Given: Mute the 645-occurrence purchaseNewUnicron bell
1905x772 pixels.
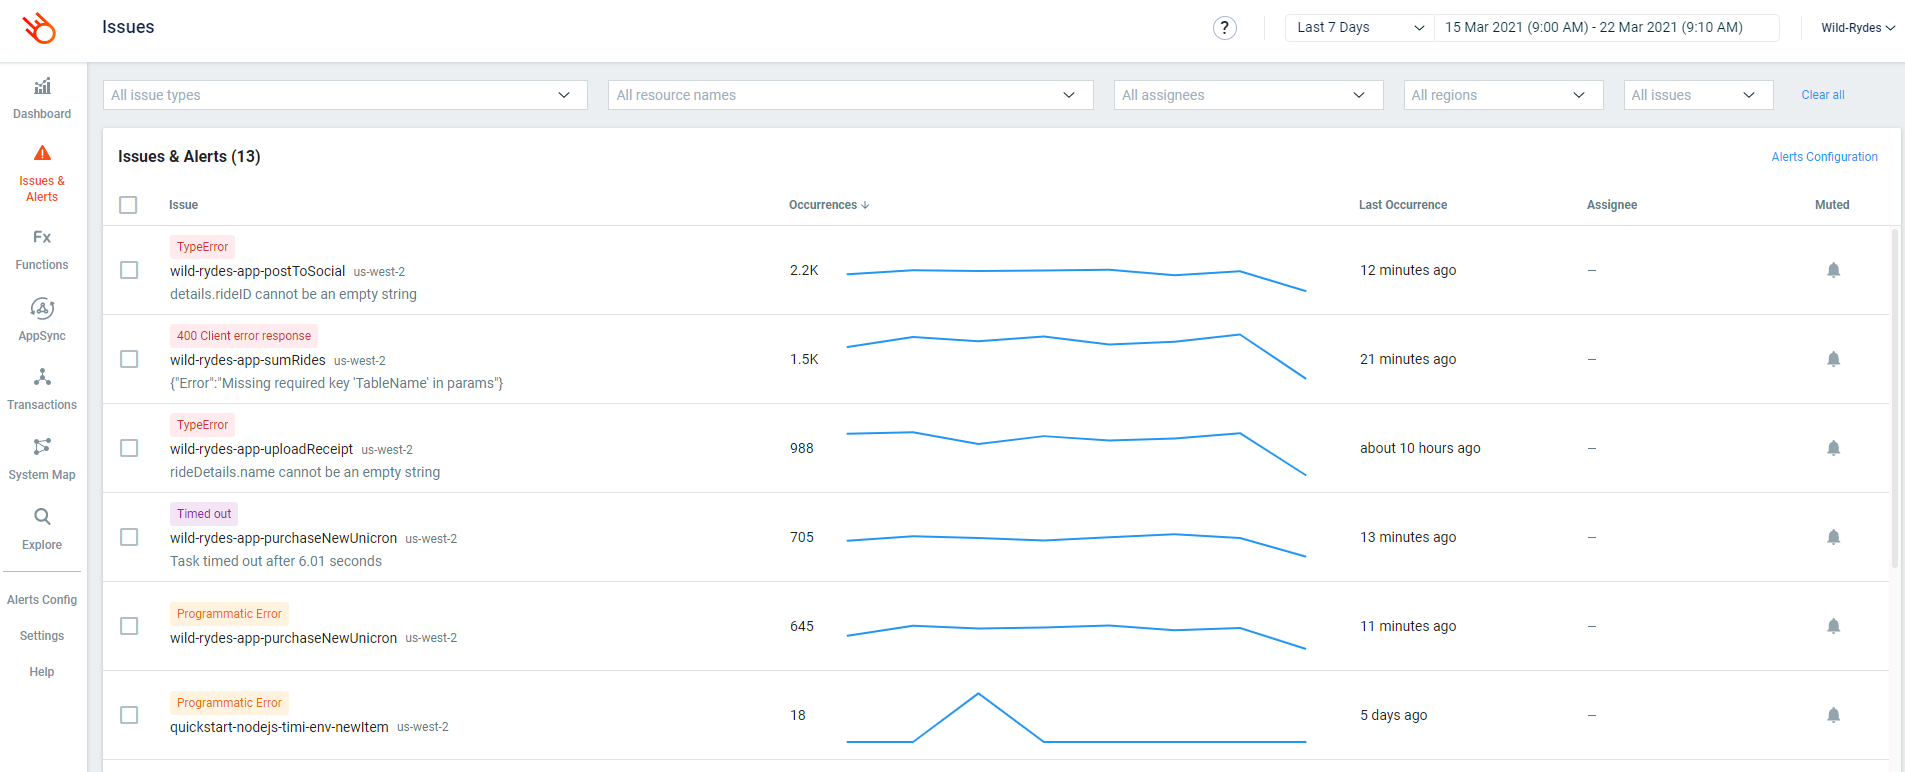Looking at the screenshot, I should pyautogui.click(x=1833, y=626).
